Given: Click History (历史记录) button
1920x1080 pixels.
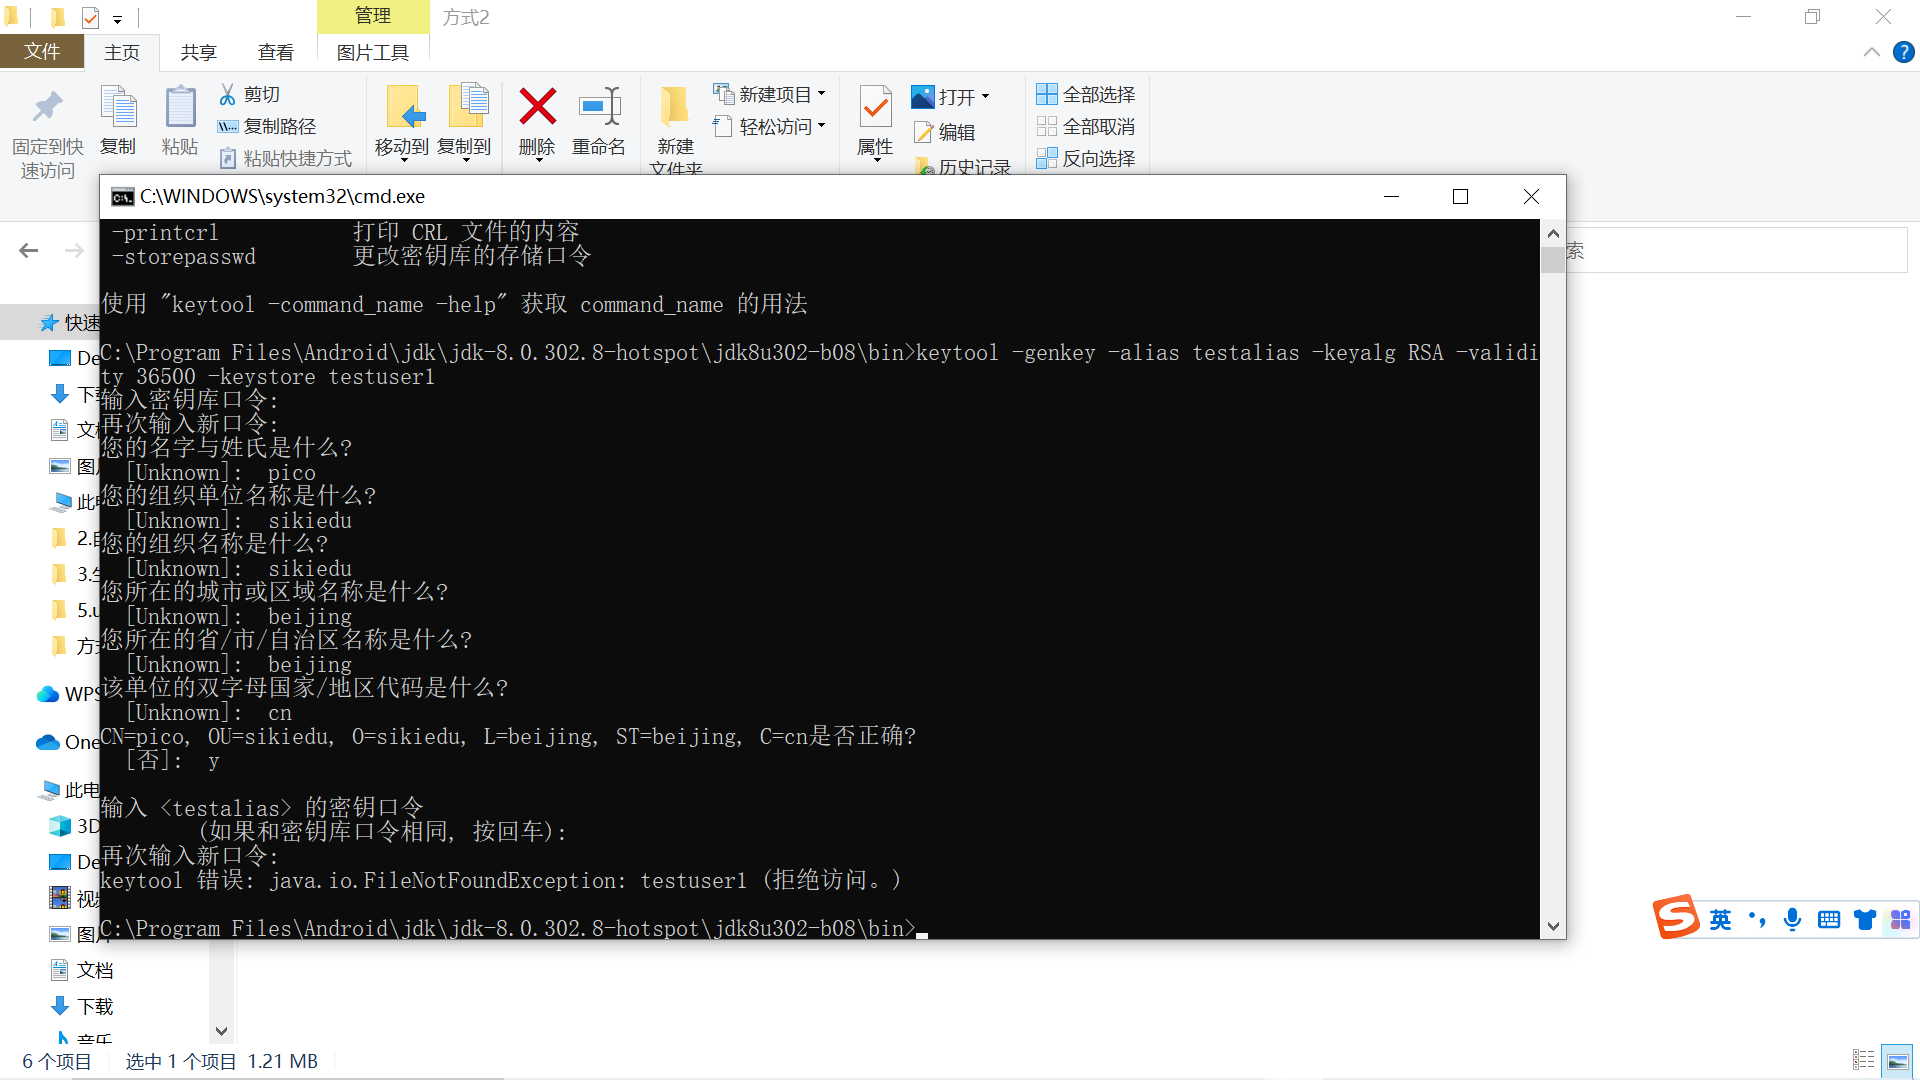Looking at the screenshot, I should pos(963,167).
